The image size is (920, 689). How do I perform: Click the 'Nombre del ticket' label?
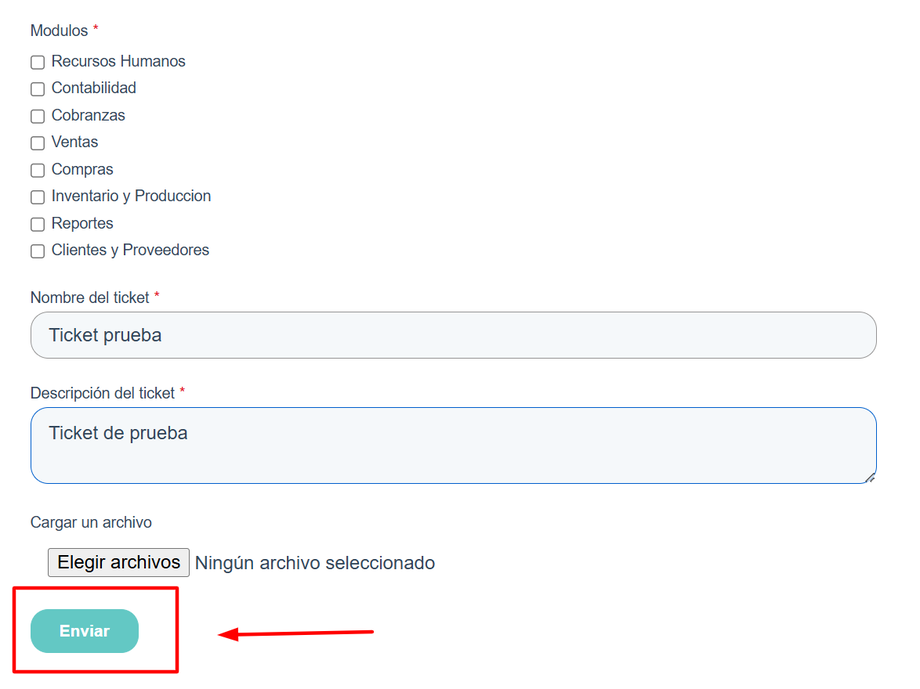90,297
